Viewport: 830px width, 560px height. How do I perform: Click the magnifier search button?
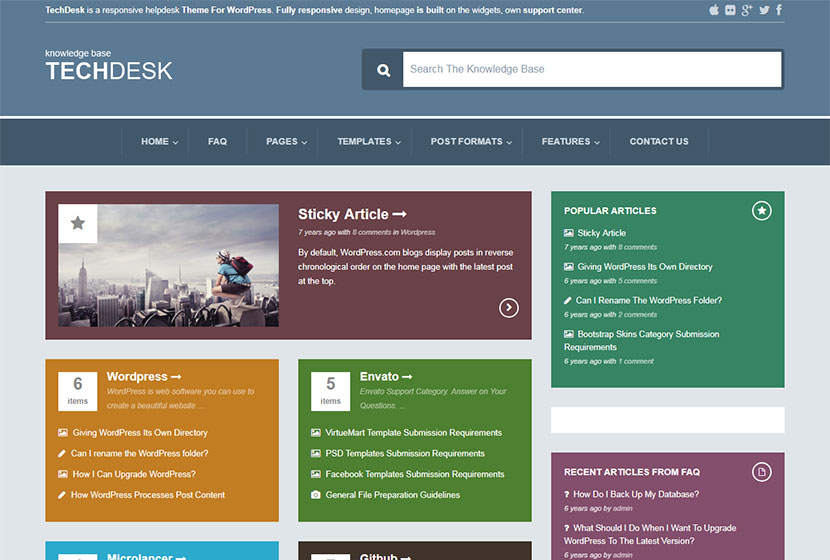[383, 70]
